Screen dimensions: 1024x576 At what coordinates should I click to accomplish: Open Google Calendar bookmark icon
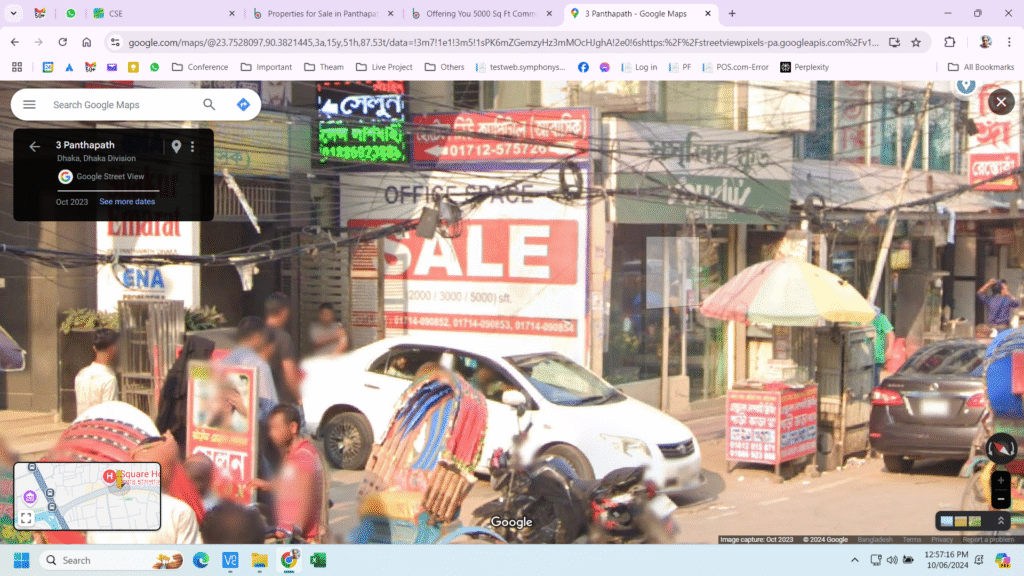pyautogui.click(x=48, y=67)
